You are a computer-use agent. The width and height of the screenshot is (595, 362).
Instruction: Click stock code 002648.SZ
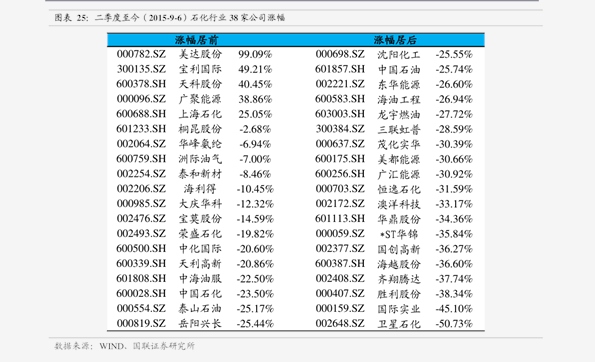point(340,323)
